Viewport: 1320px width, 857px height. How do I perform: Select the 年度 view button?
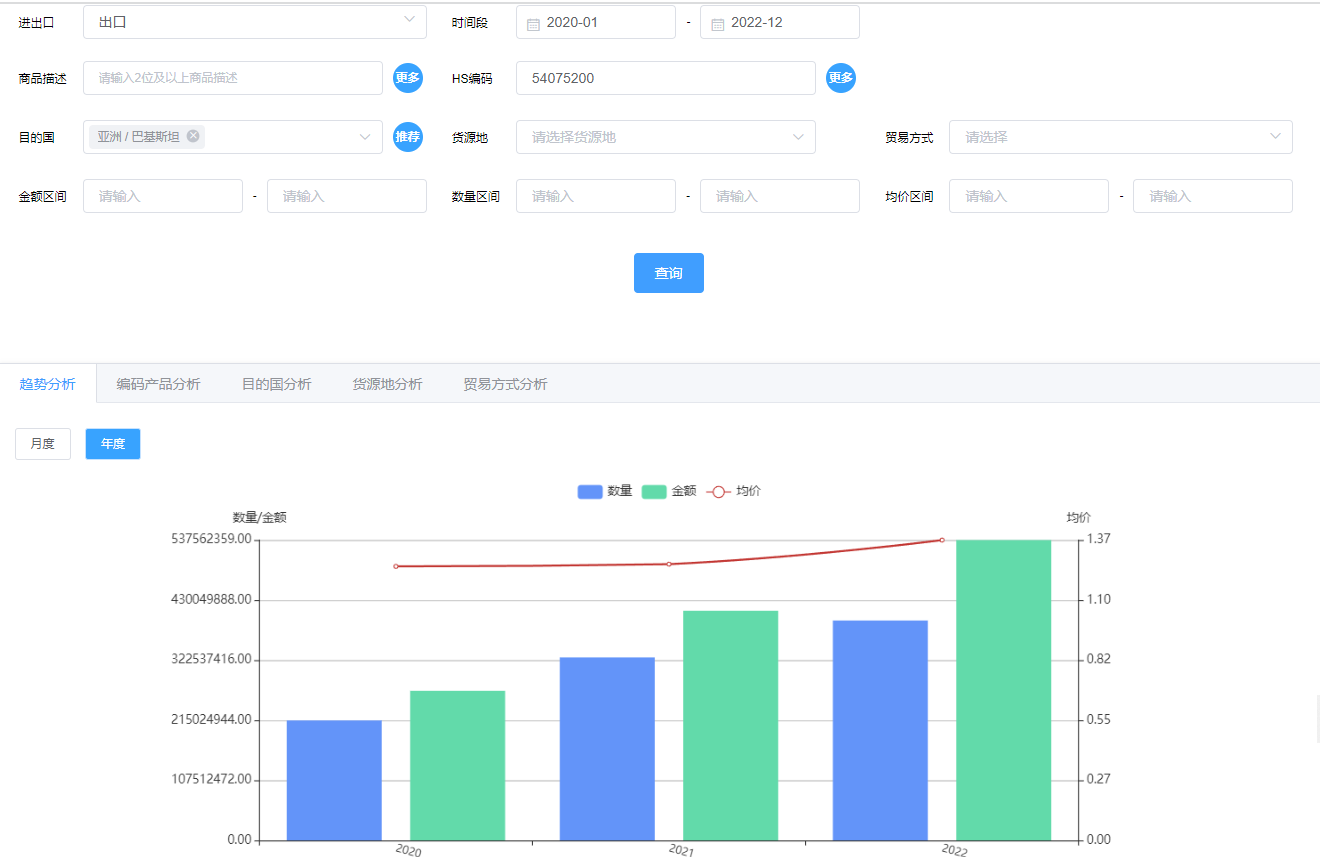[x=113, y=444]
